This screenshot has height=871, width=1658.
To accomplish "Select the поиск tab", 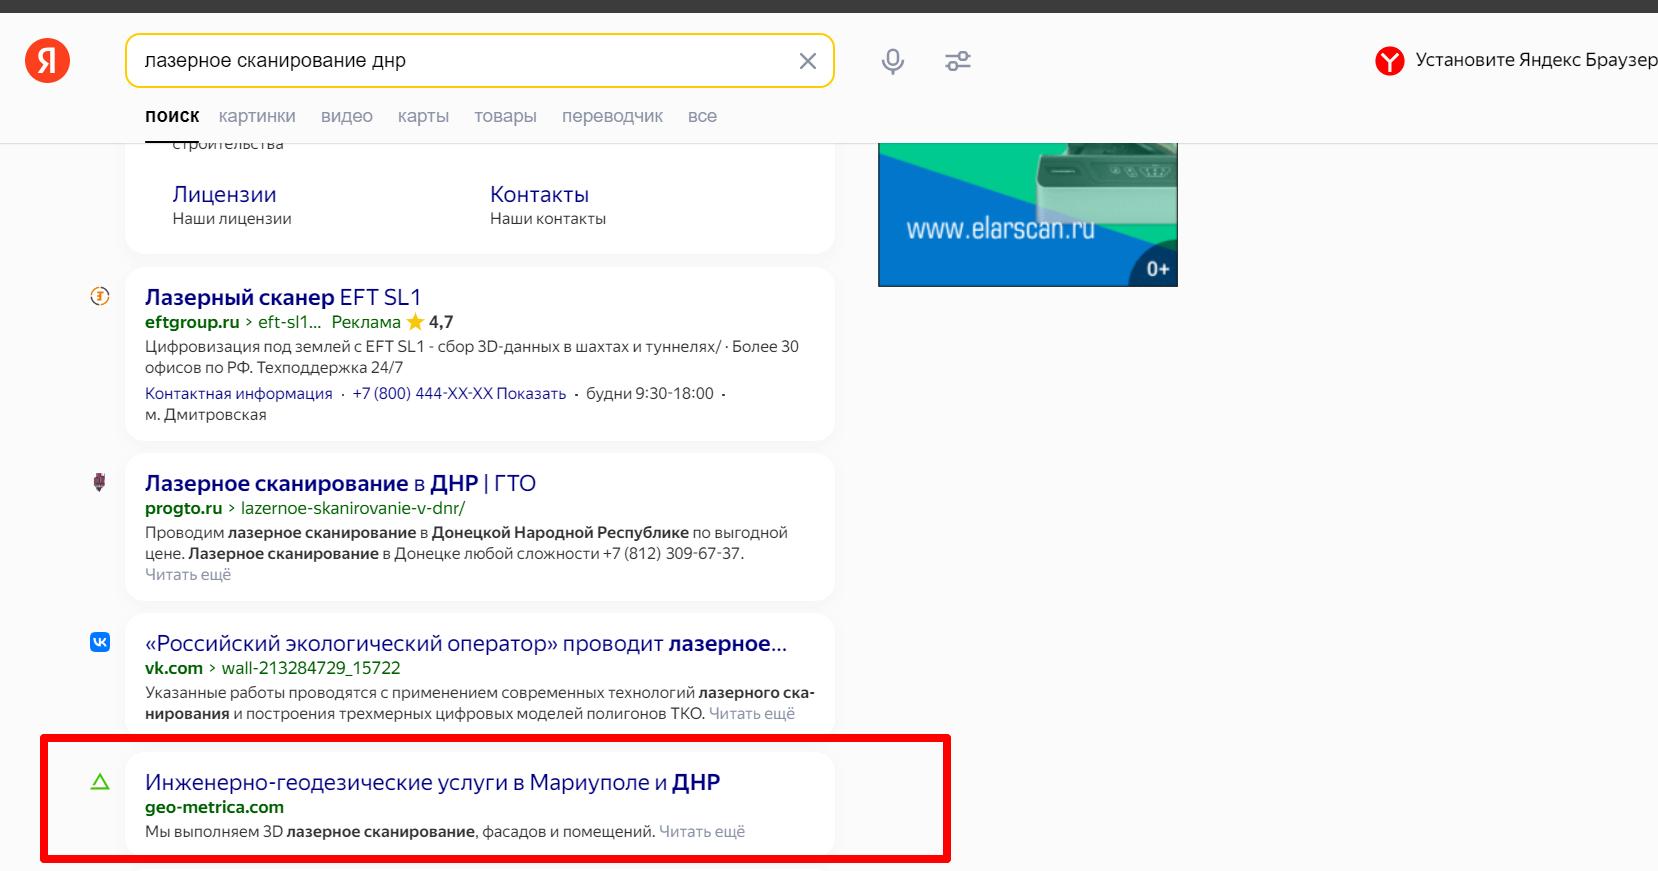I will (172, 116).
